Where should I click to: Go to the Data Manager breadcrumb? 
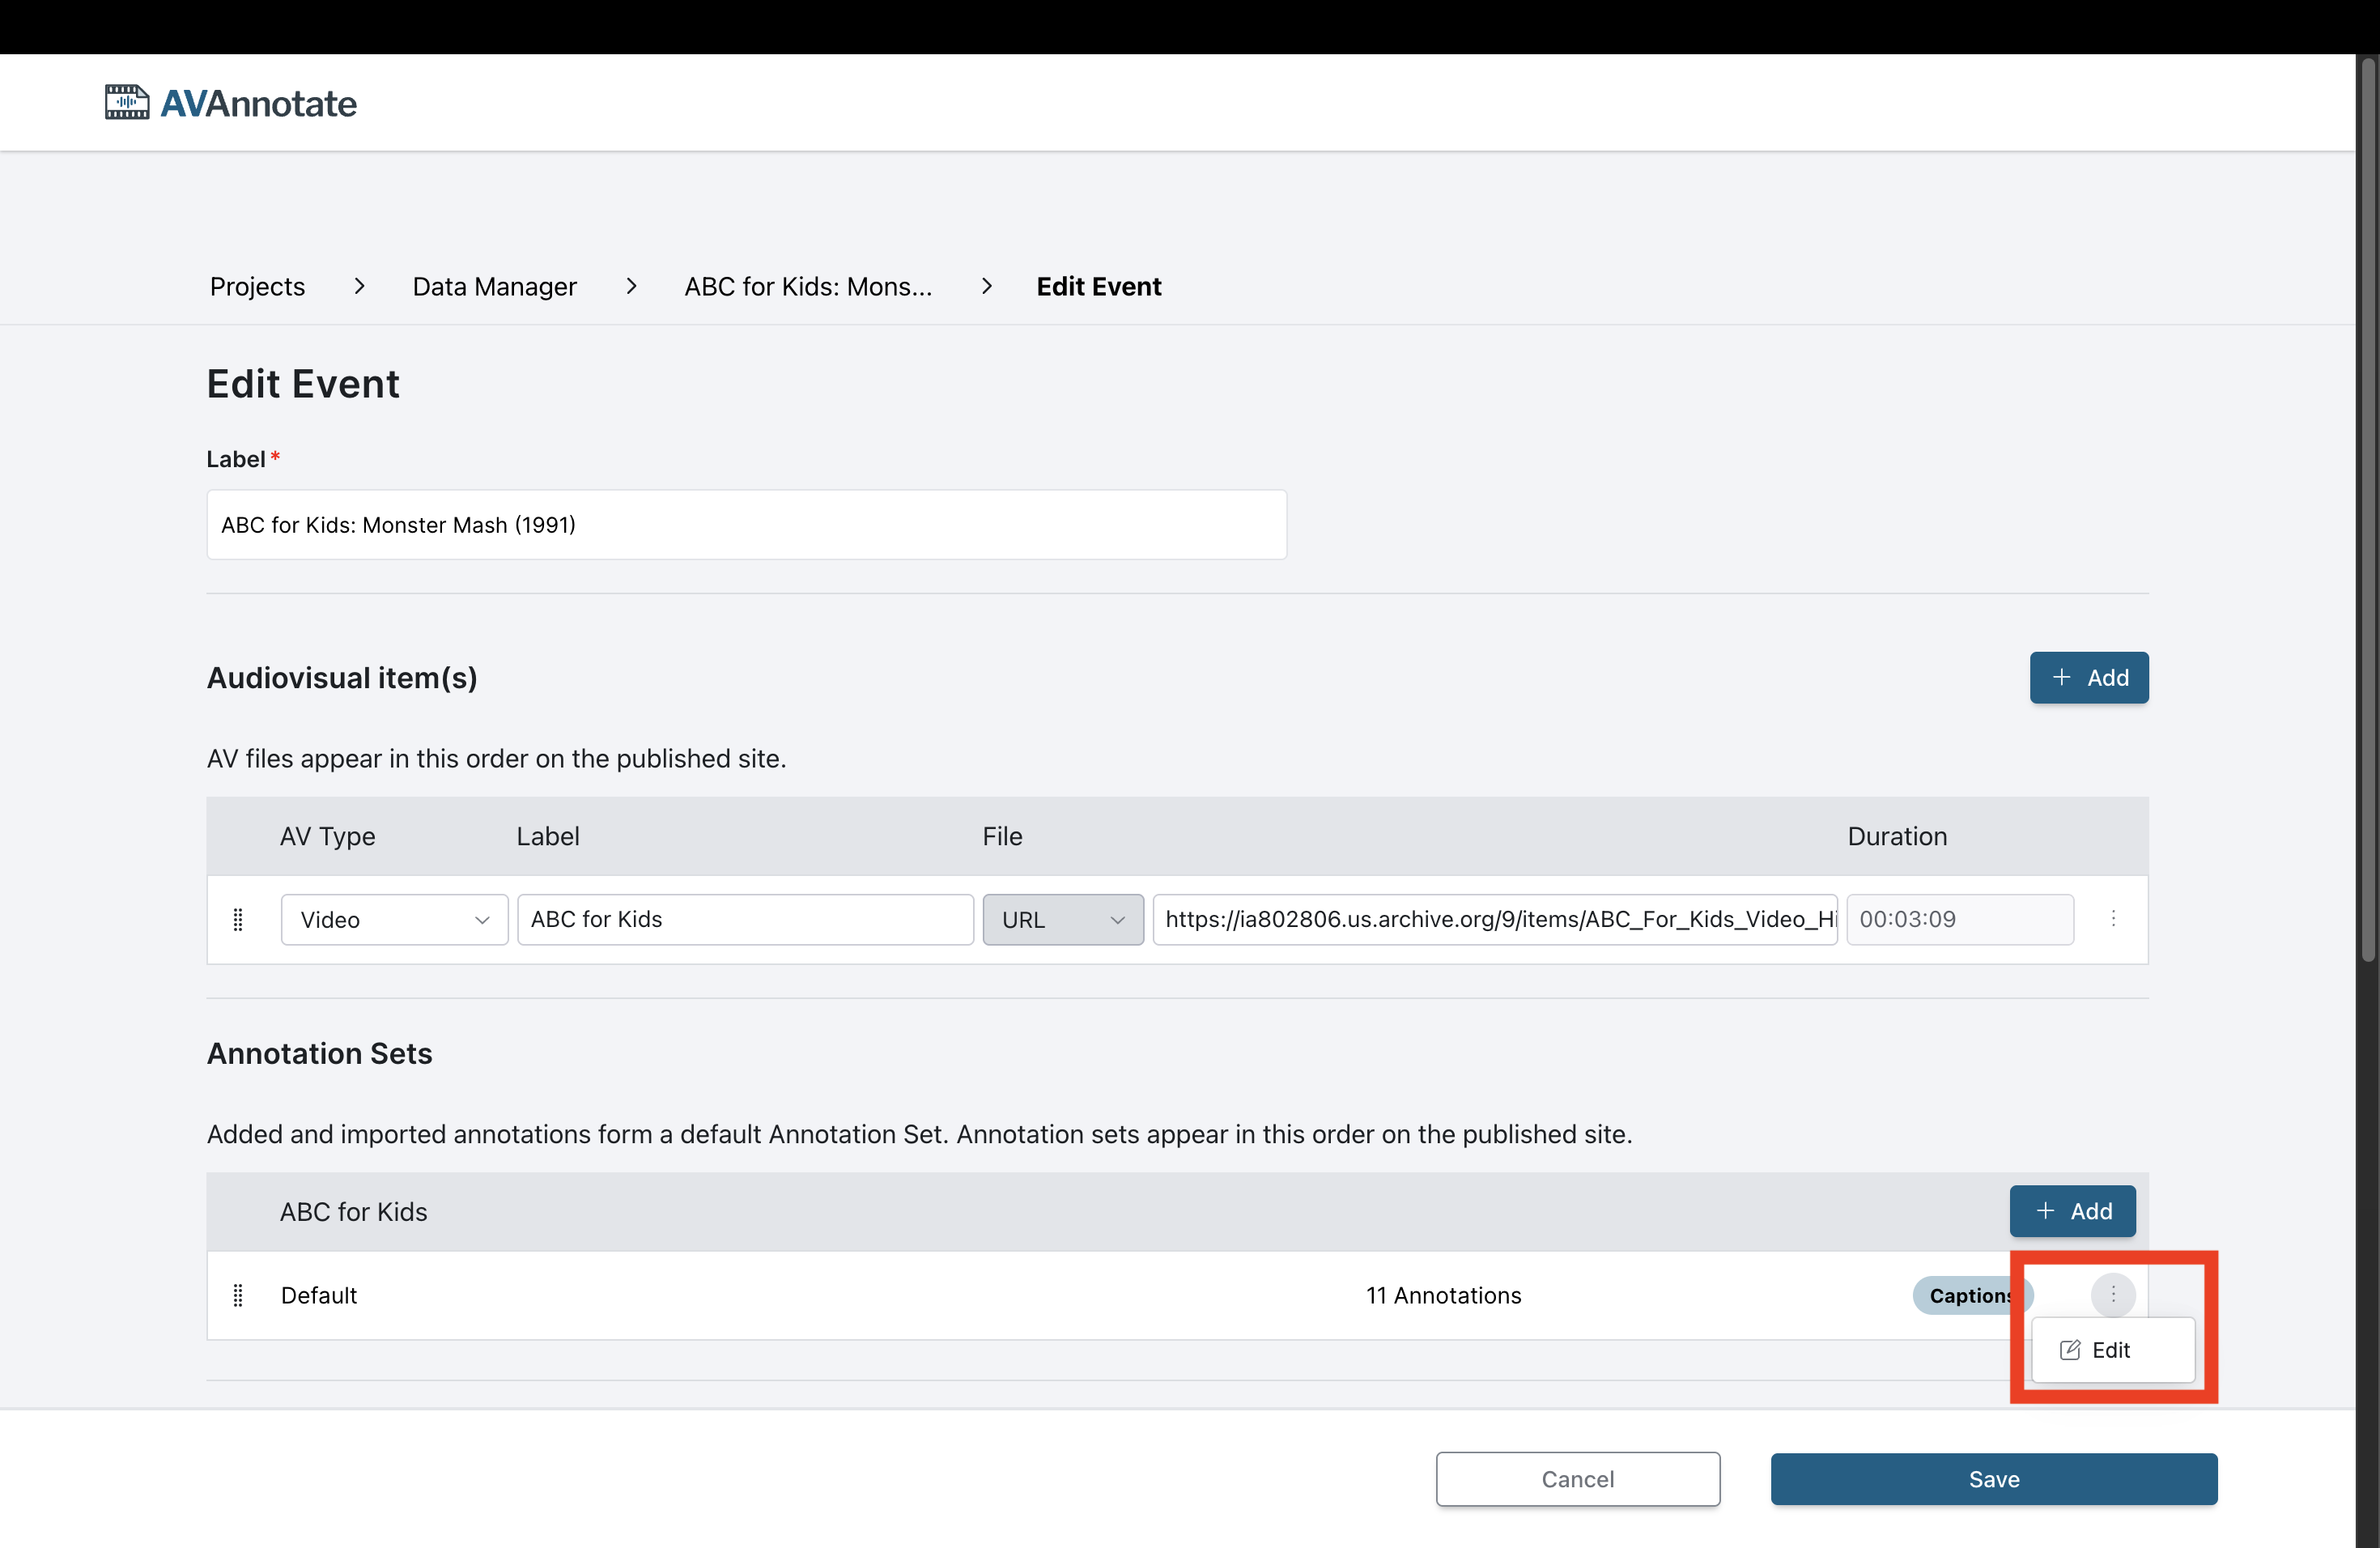(494, 286)
